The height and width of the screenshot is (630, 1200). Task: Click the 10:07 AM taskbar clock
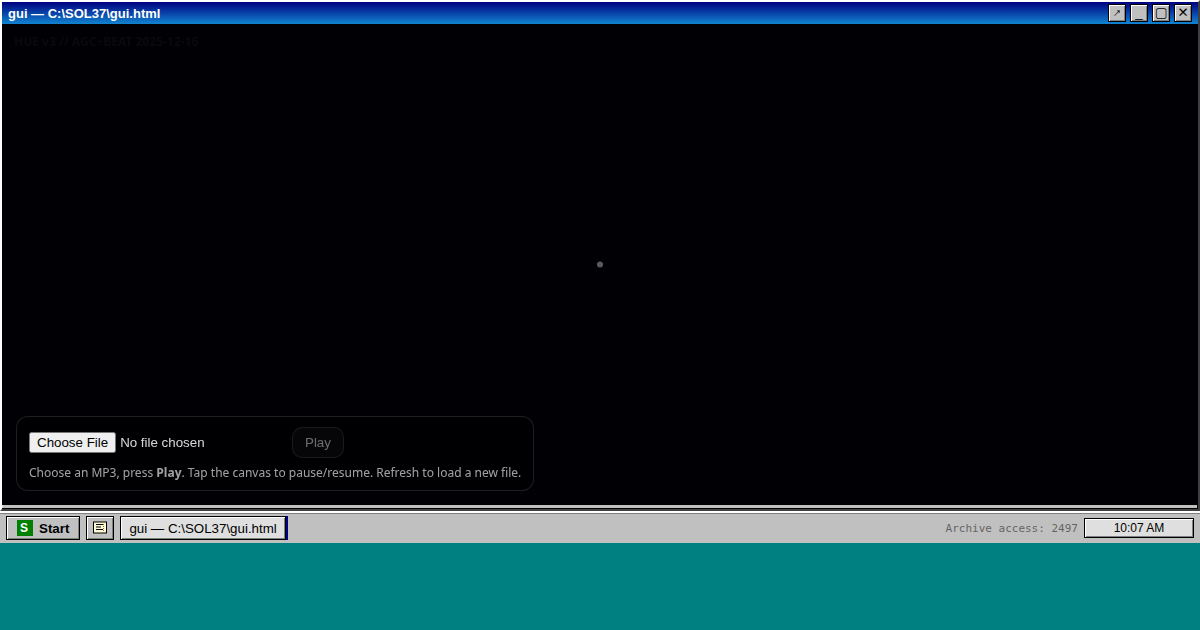[x=1138, y=528]
